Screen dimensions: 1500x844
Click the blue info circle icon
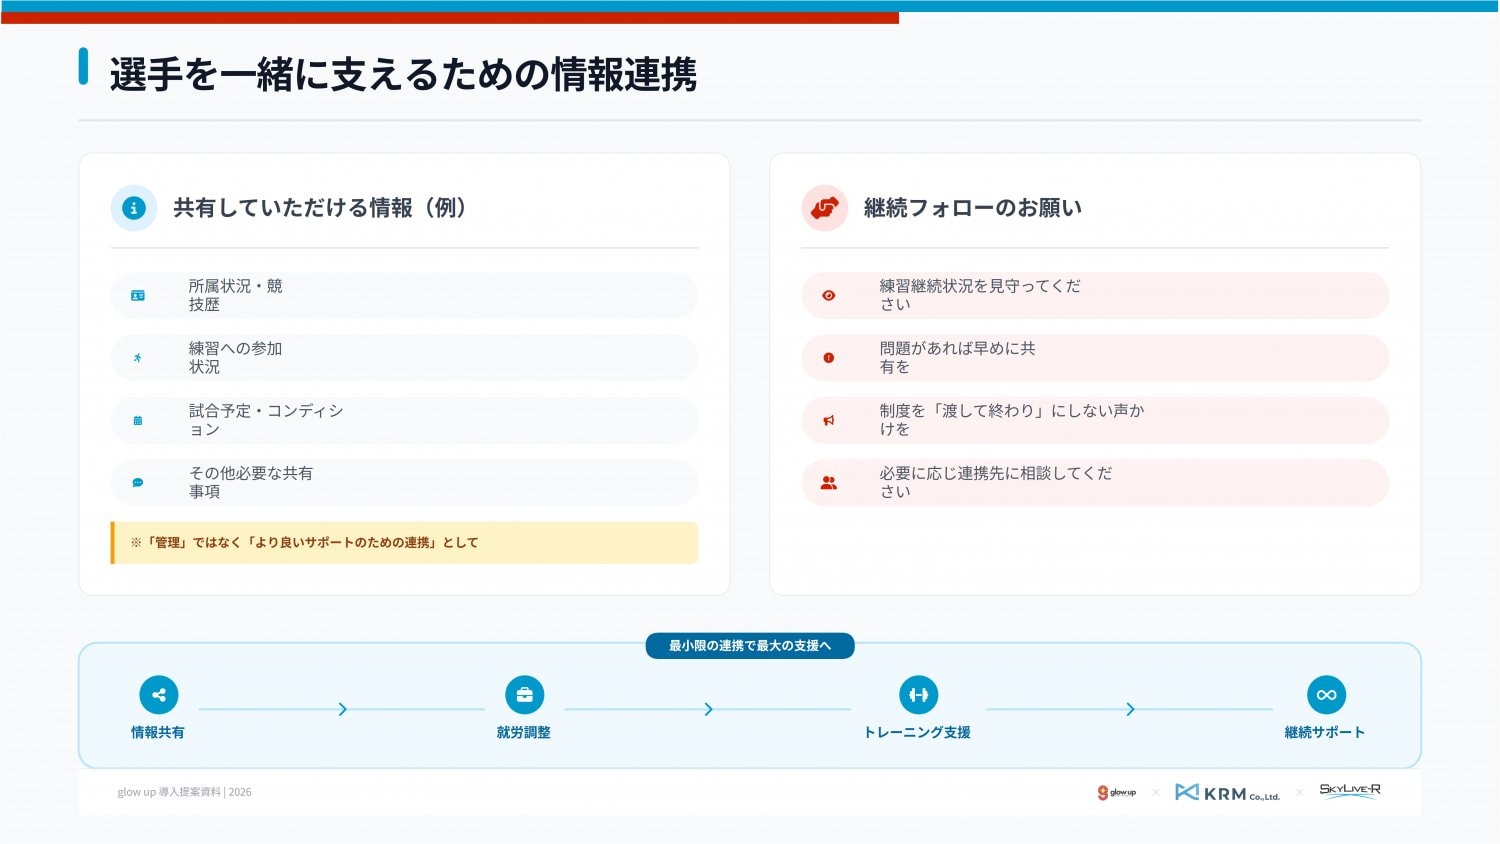(x=134, y=208)
